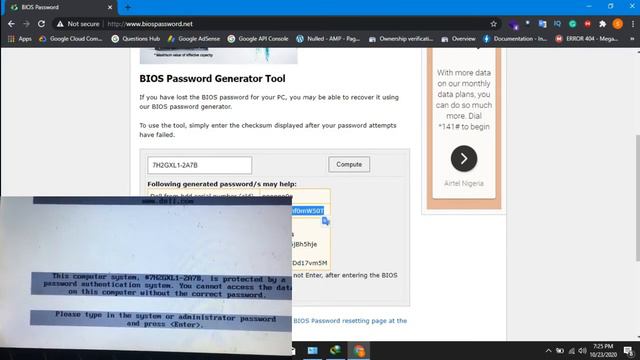Click the password ending in JBh5hje
This screenshot has width=640, height=360.
[304, 244]
